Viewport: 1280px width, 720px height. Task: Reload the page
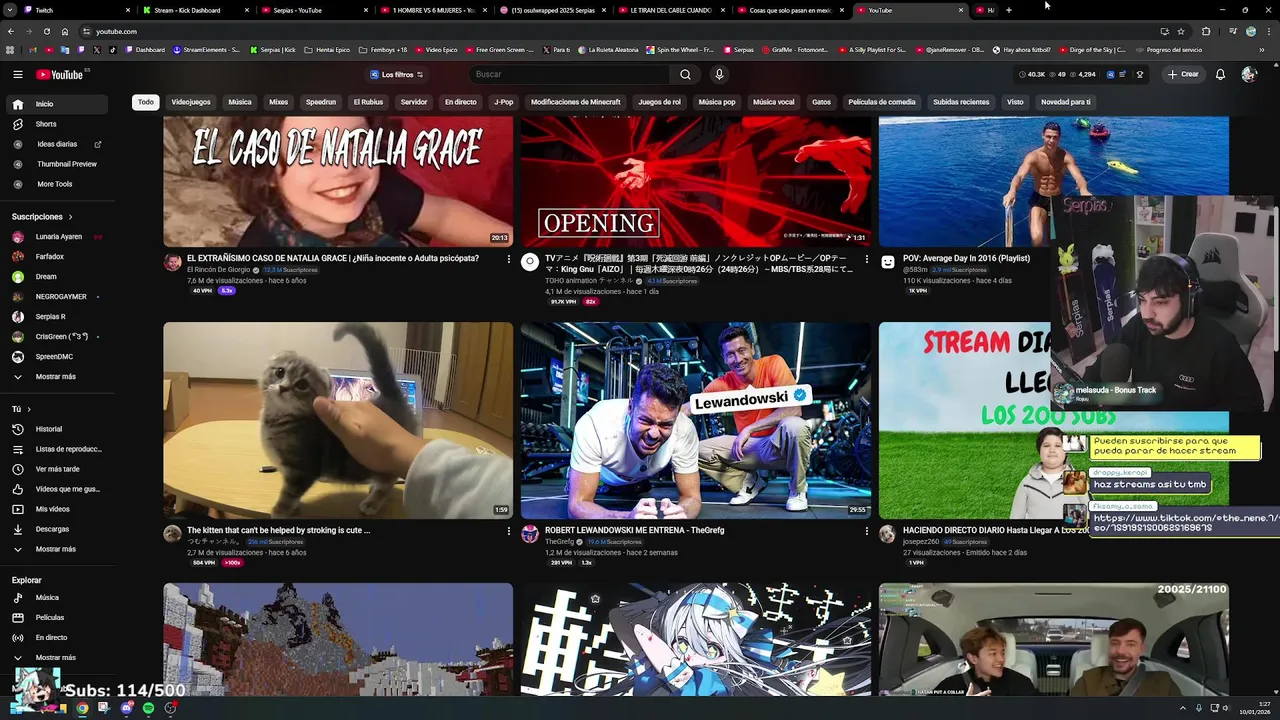click(x=47, y=31)
